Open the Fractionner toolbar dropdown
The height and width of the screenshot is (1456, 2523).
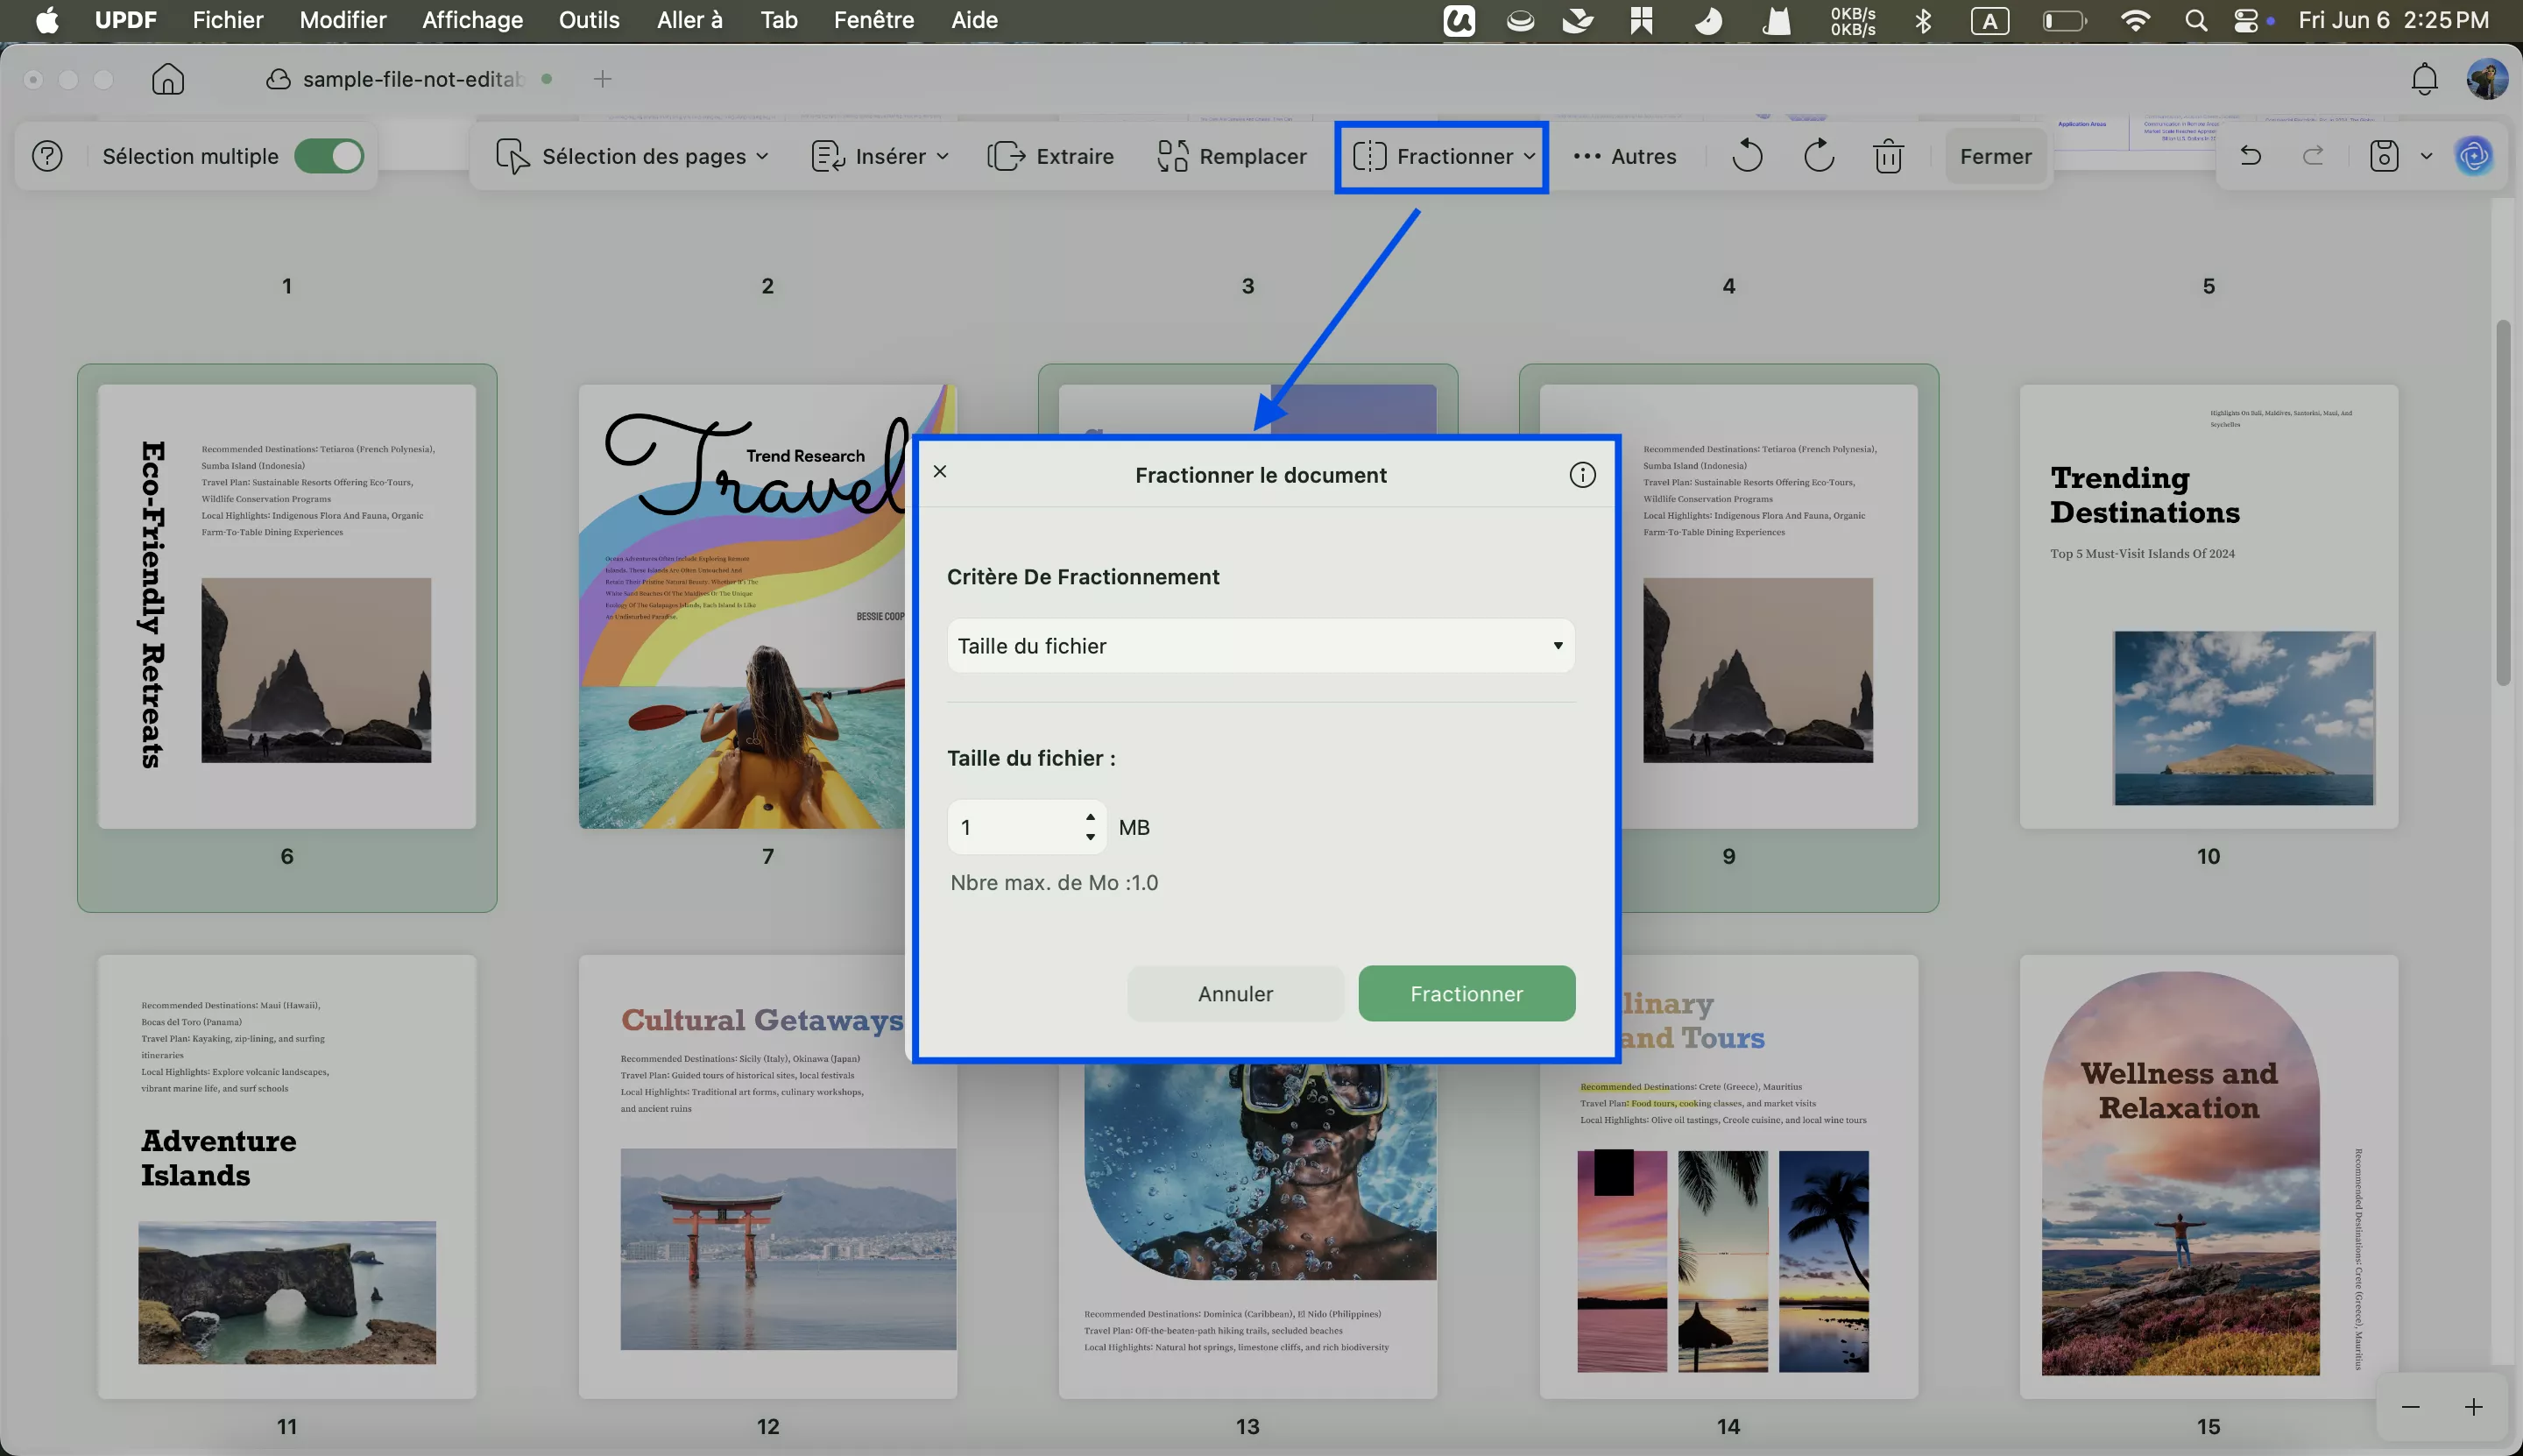pos(1442,156)
